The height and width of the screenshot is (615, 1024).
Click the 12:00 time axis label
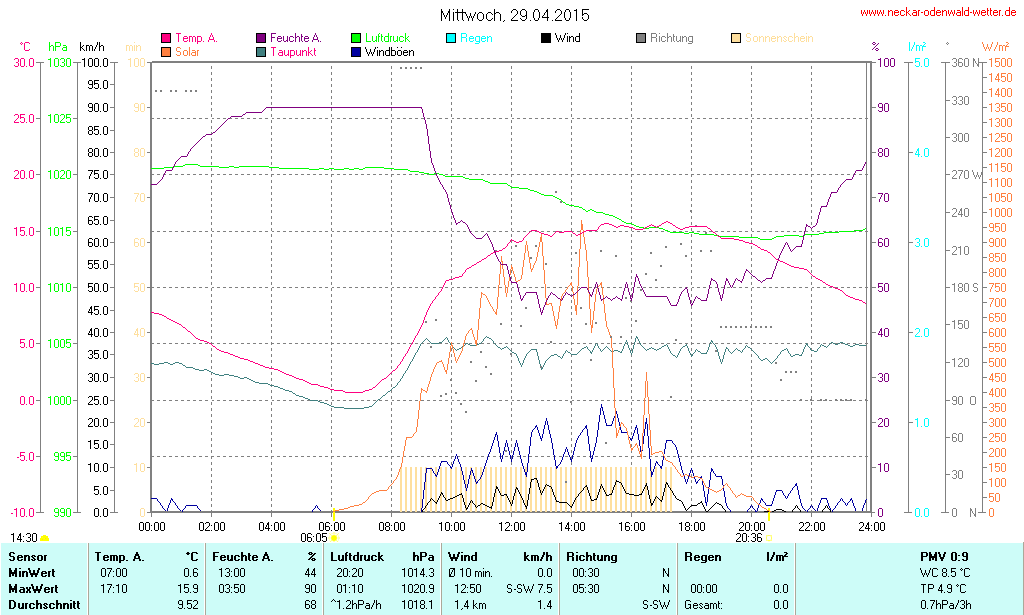point(512,526)
